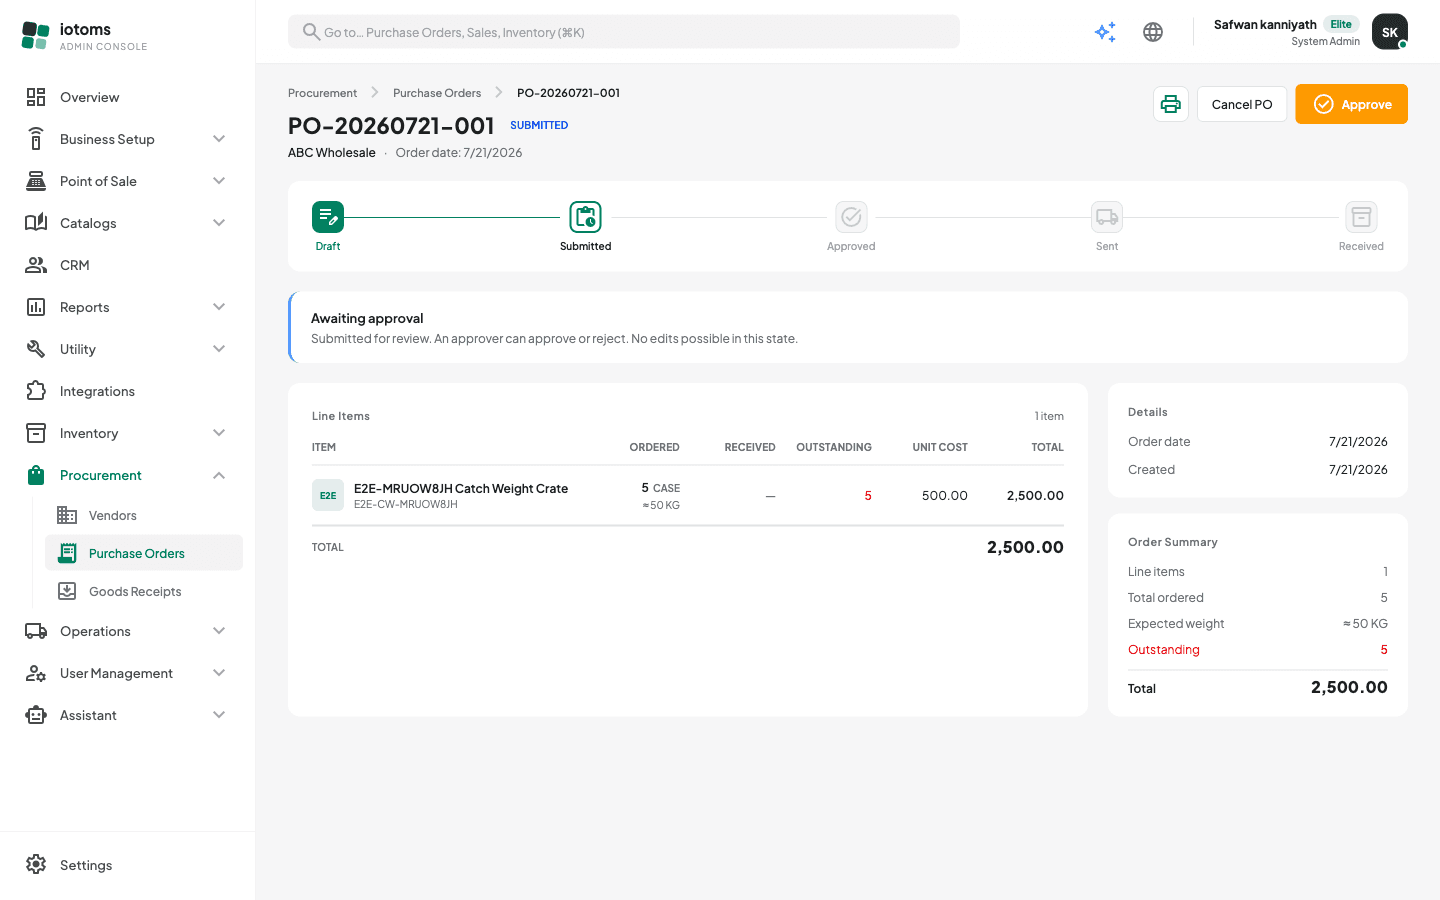Click the Outstanding label in Order Summary

(x=1164, y=649)
